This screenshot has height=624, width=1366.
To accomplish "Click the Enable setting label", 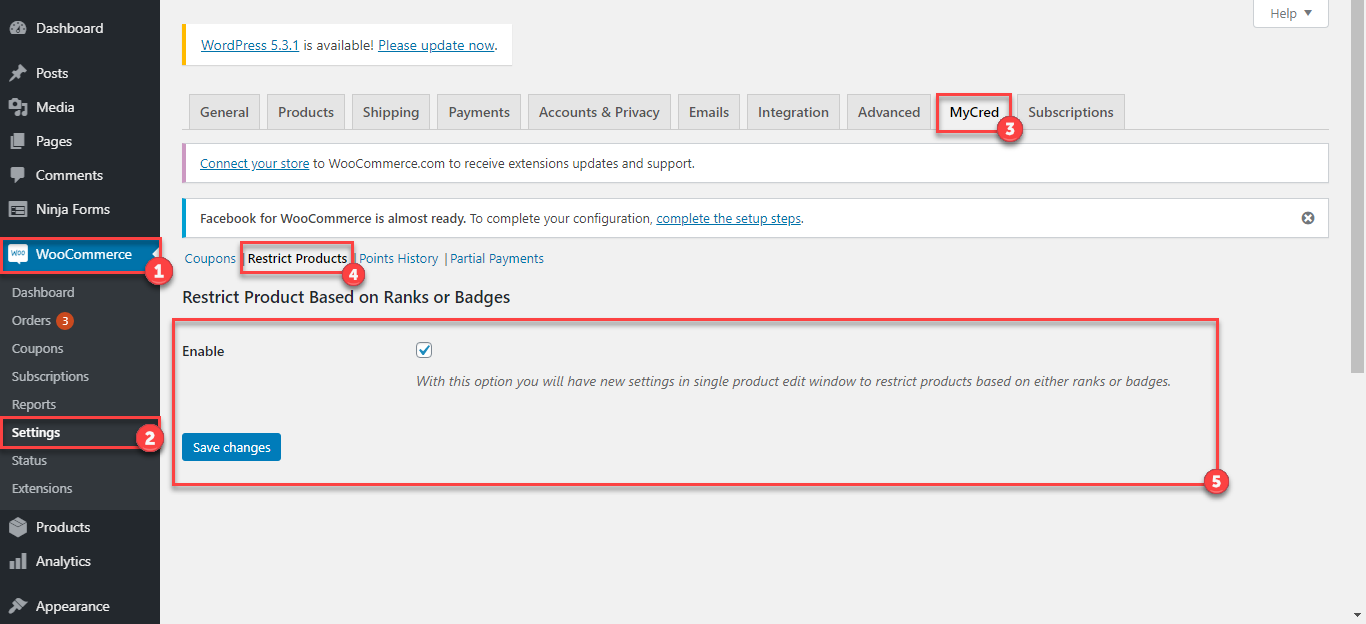I will coord(203,351).
